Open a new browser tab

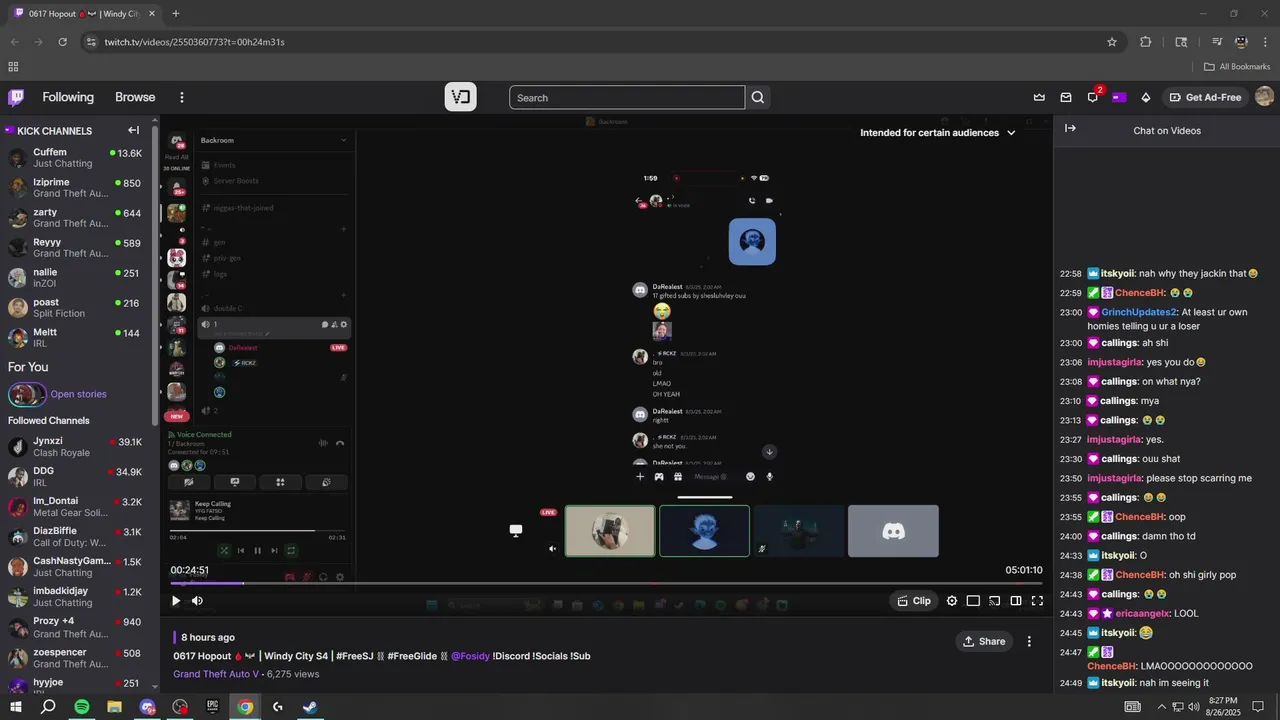(175, 14)
